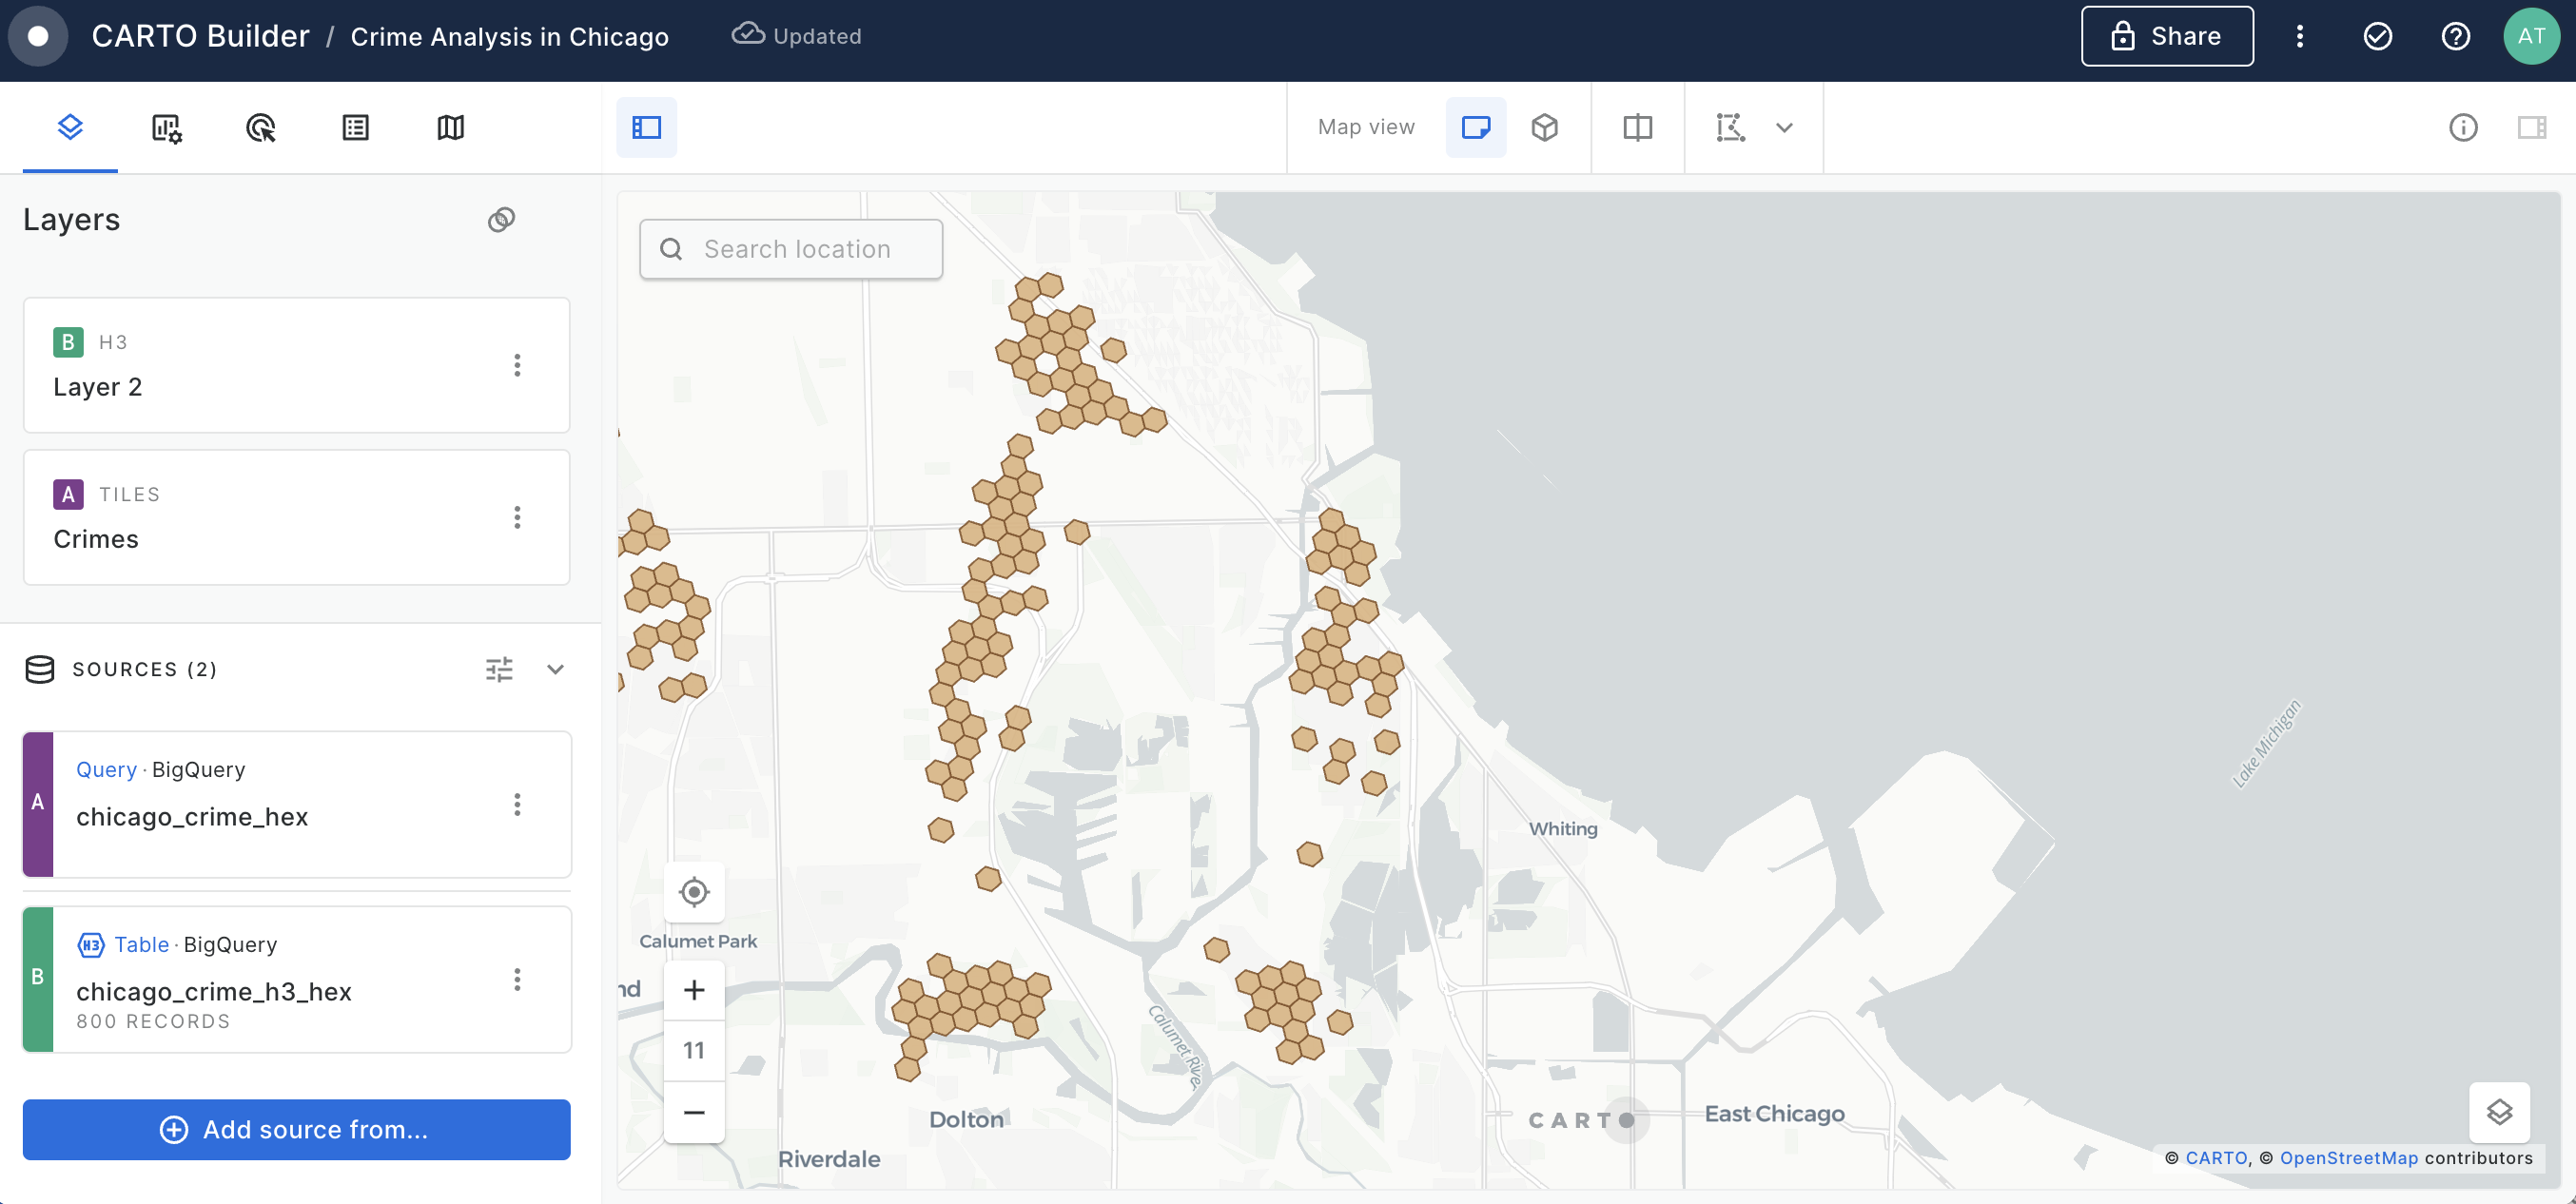Open the Widgets tab icon

(166, 127)
